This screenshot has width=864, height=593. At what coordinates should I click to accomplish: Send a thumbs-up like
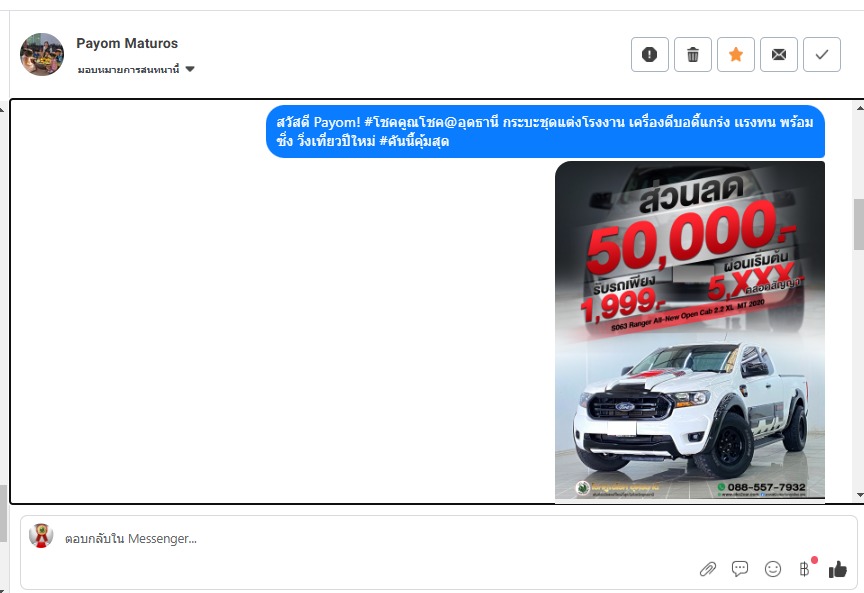coord(838,569)
